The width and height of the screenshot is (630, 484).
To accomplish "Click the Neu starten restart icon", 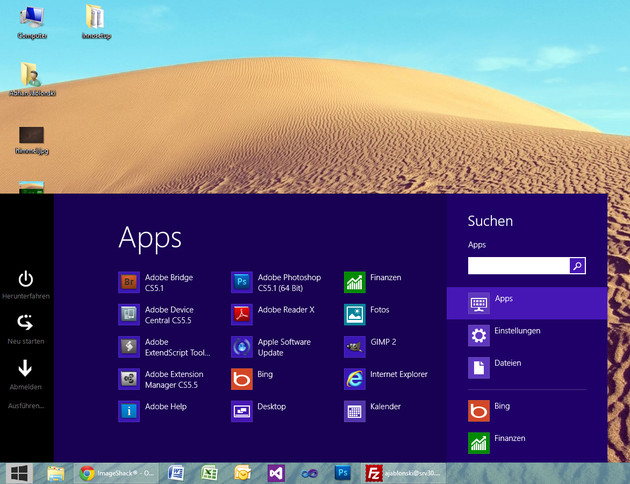I will [x=25, y=323].
